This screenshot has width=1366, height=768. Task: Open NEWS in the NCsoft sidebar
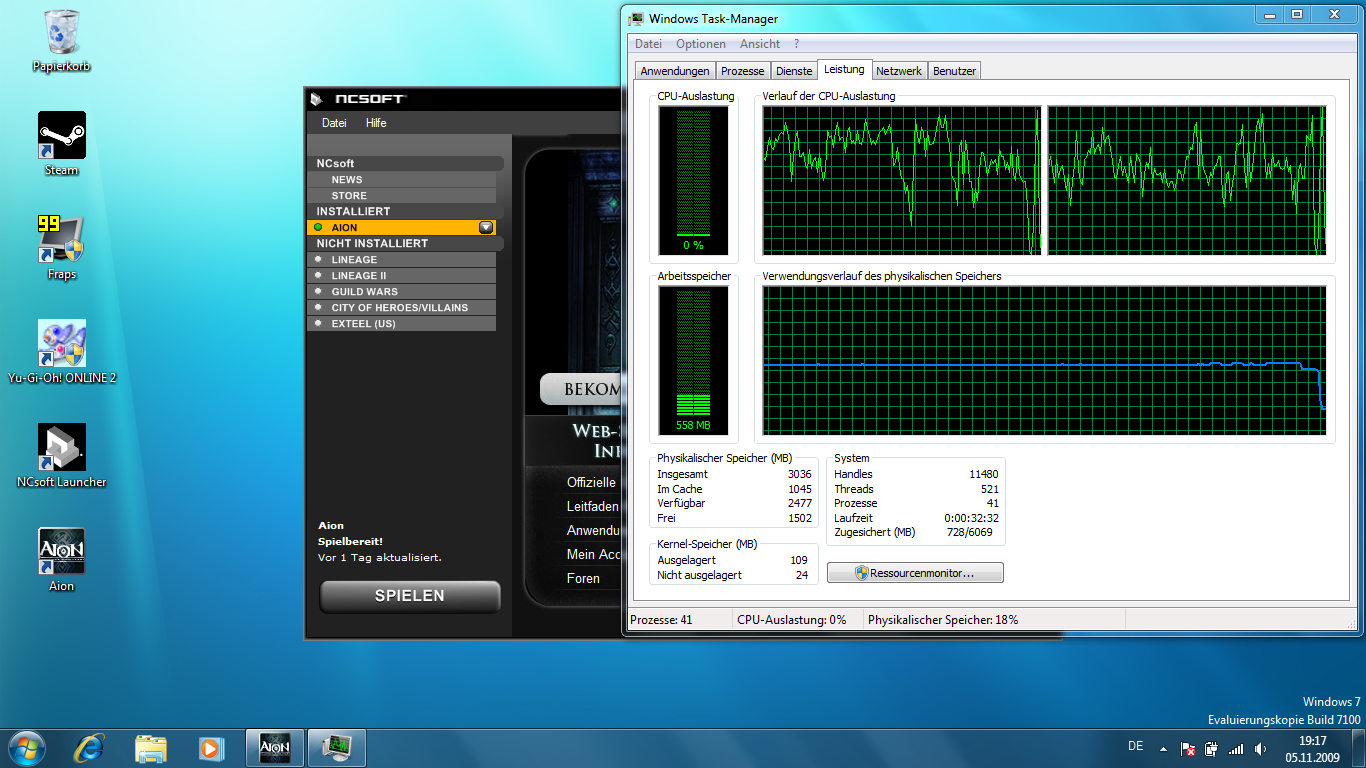point(402,180)
